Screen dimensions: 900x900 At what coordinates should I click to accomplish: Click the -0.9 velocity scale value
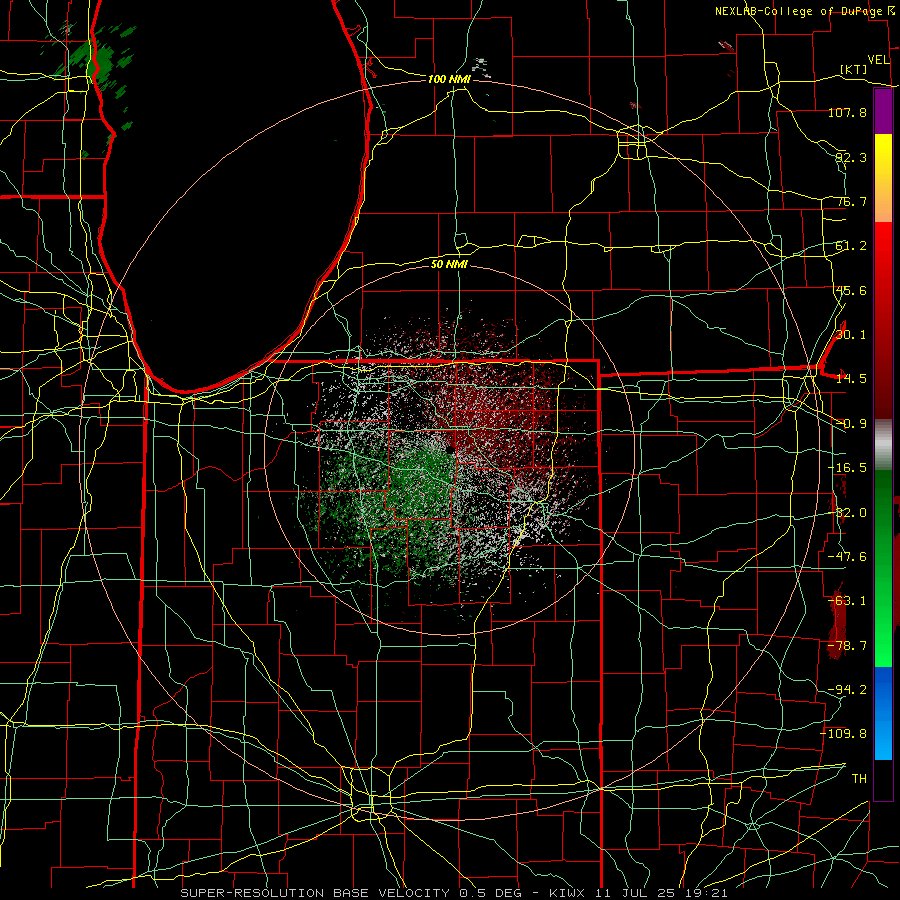(851, 424)
